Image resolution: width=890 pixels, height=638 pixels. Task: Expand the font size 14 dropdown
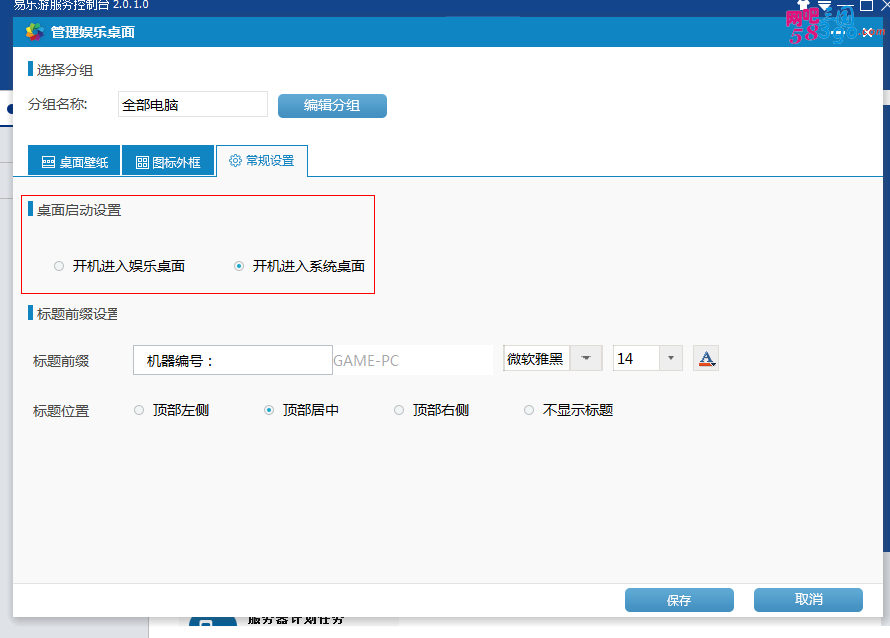671,358
